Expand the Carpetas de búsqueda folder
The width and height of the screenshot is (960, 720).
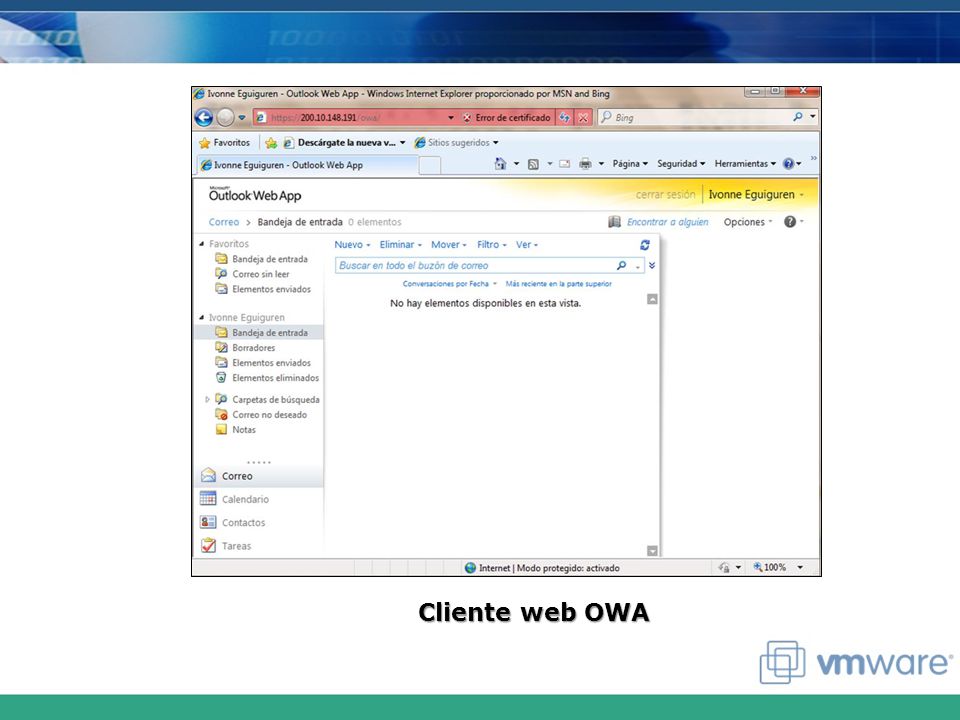coord(207,399)
